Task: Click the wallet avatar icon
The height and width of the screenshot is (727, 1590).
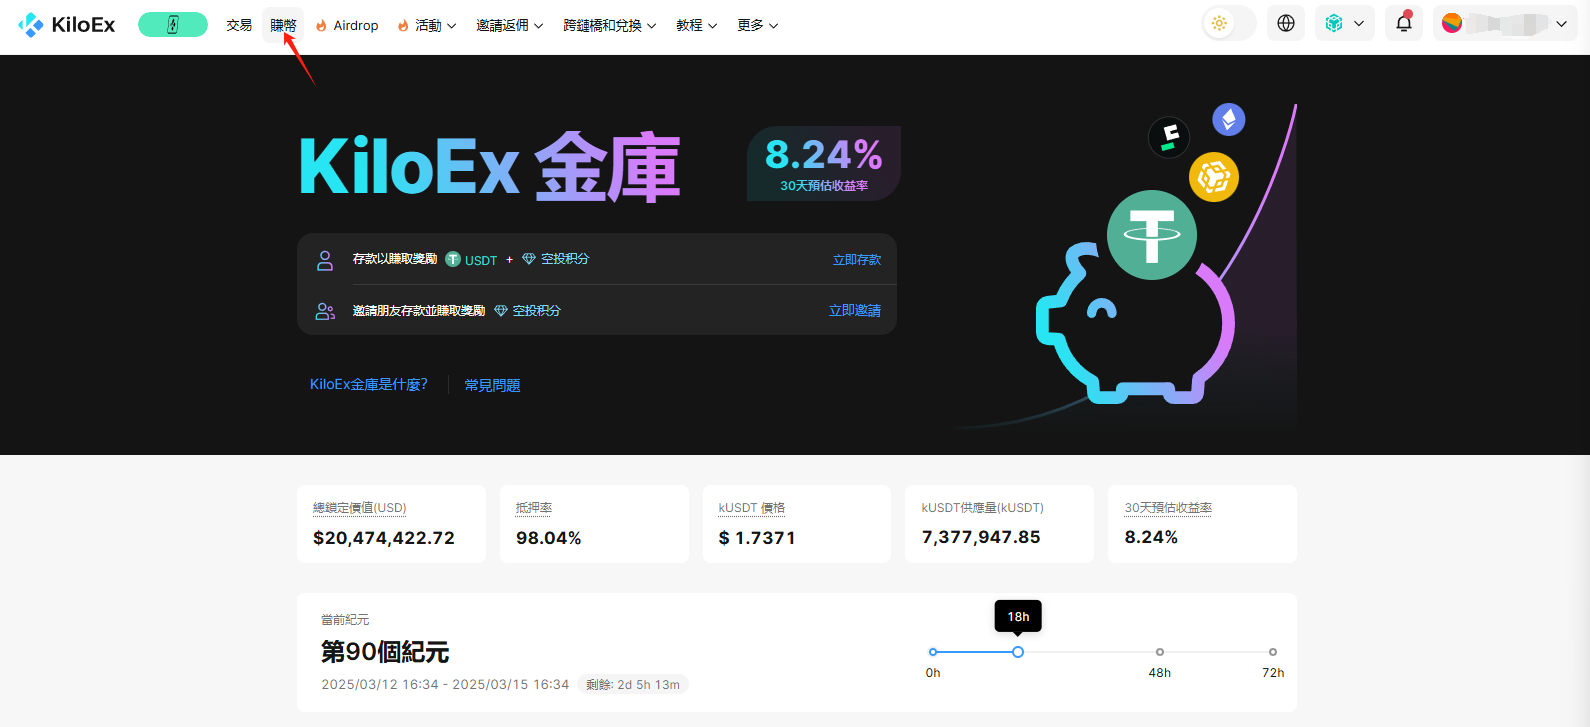Action: (1452, 23)
